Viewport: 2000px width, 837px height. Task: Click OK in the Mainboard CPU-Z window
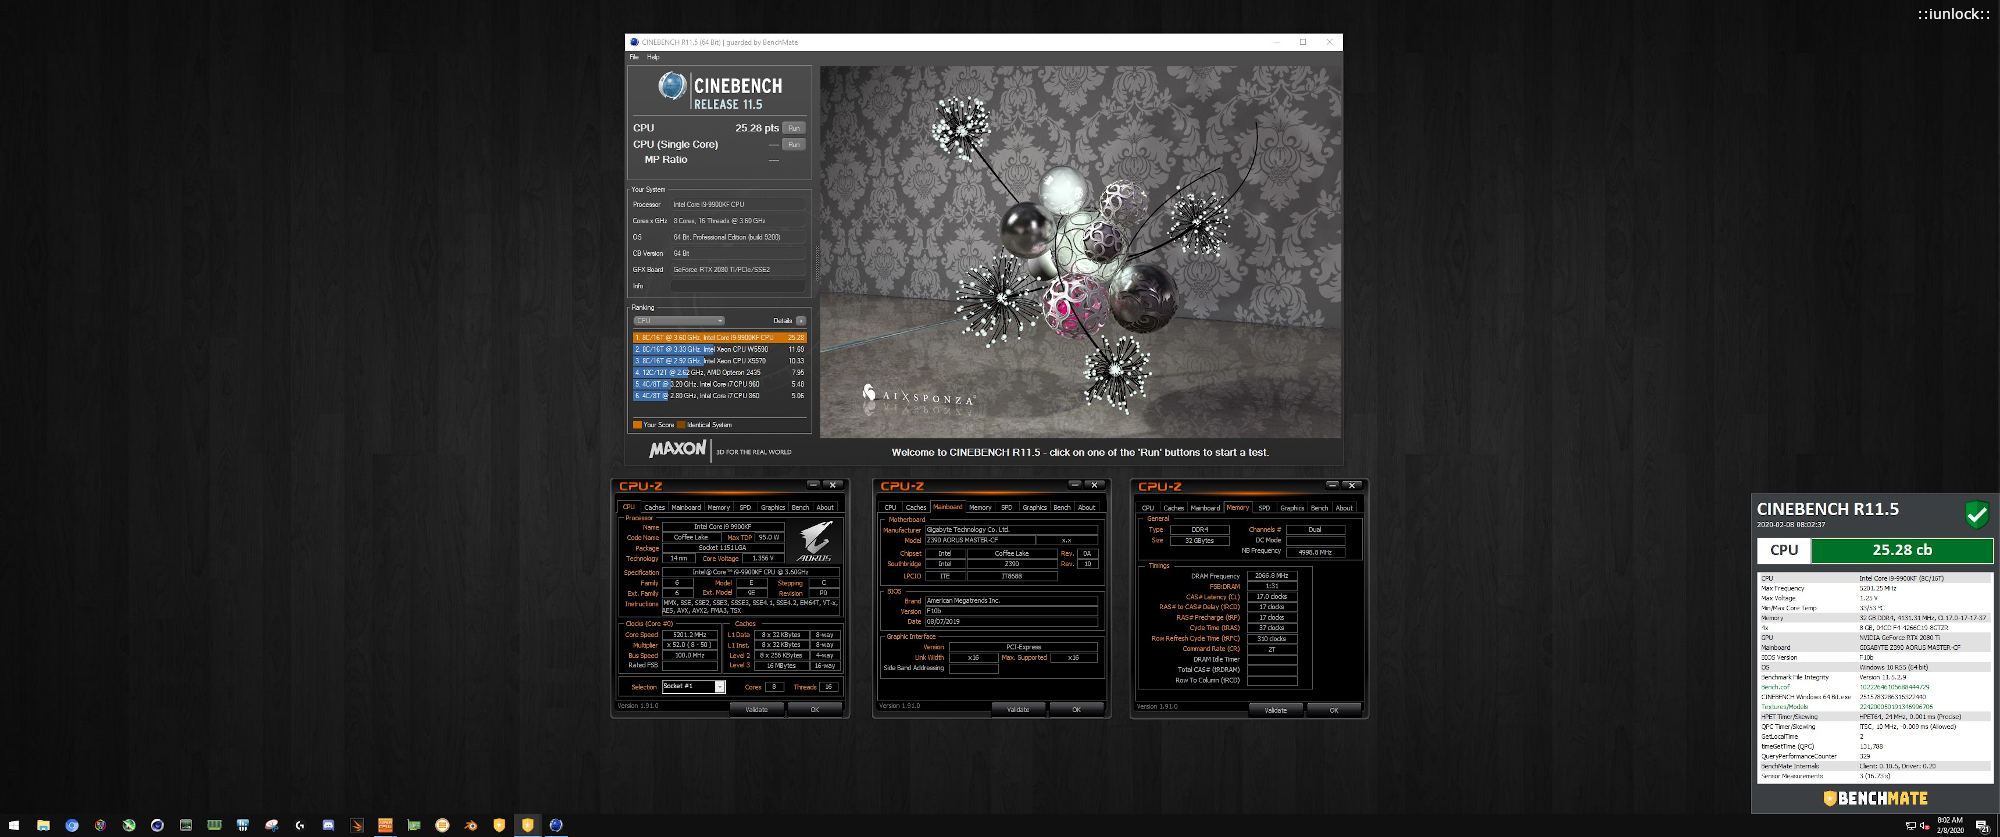1076,709
